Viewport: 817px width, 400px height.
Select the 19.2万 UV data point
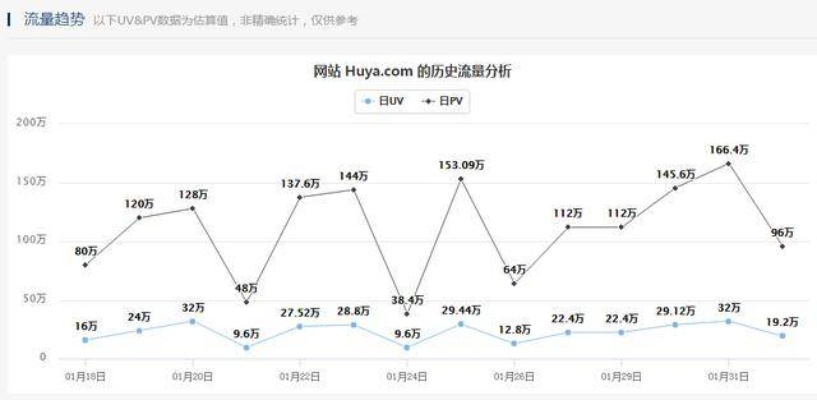tap(782, 336)
